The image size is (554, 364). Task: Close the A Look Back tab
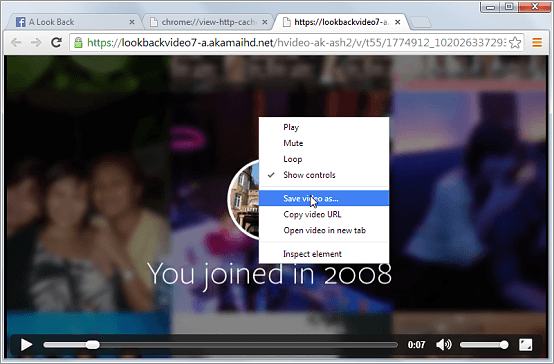tap(132, 22)
